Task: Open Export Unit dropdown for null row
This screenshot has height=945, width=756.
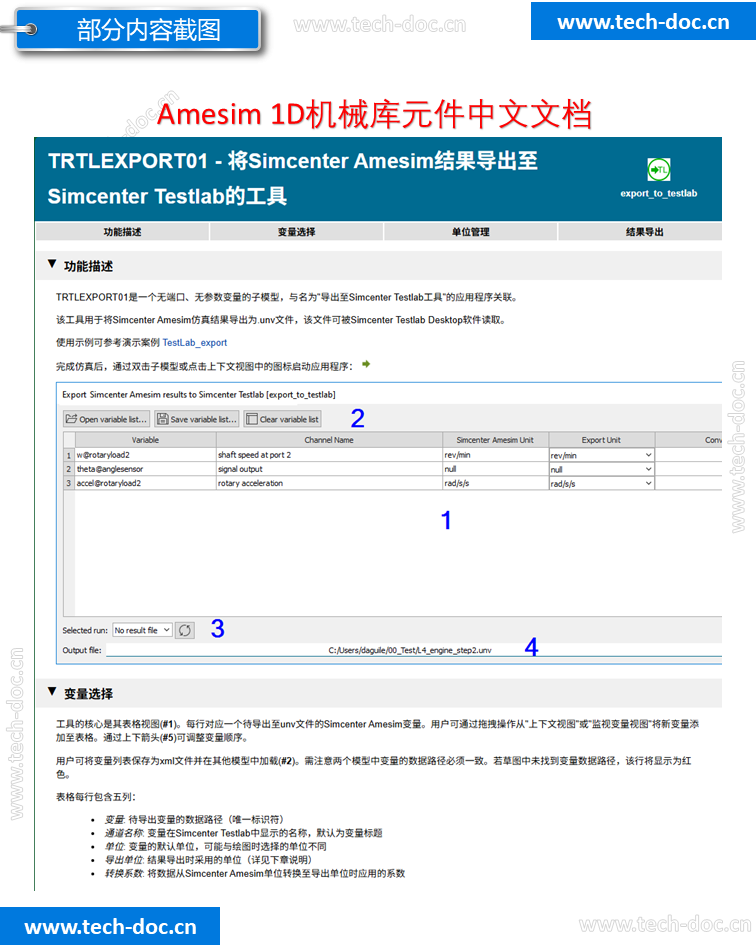Action: tap(601, 469)
